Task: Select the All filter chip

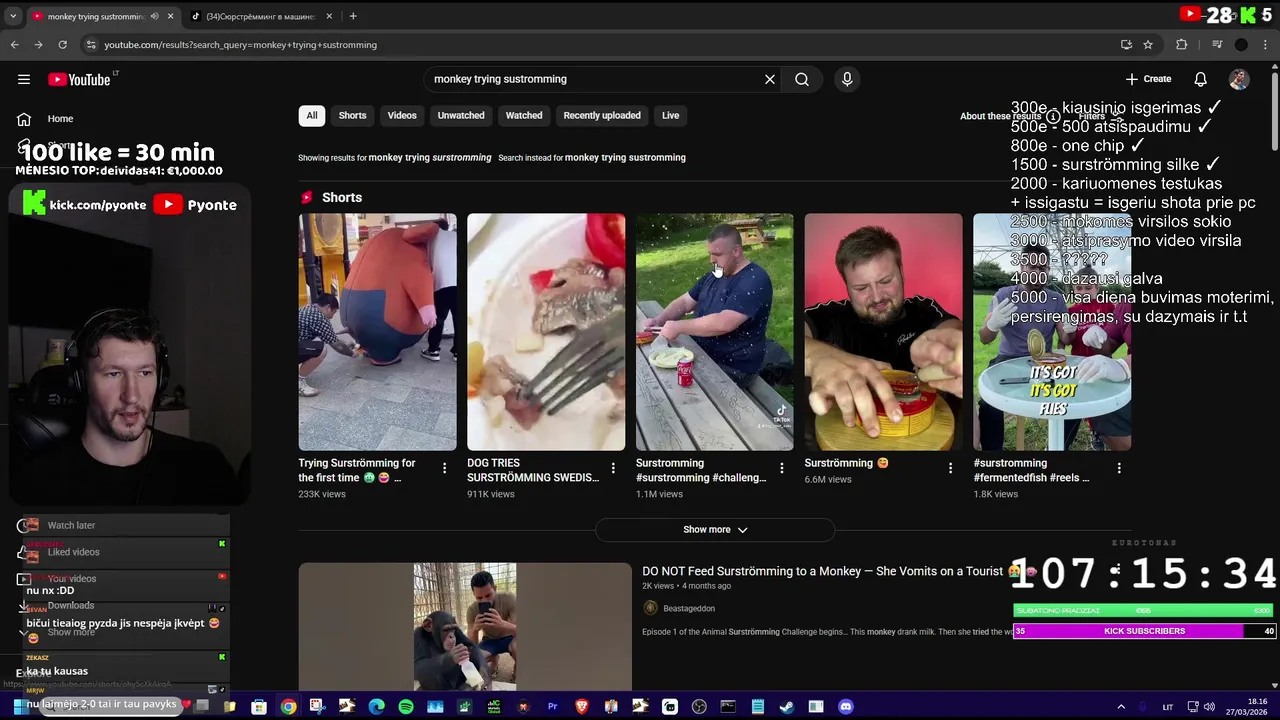Action: 312,115
